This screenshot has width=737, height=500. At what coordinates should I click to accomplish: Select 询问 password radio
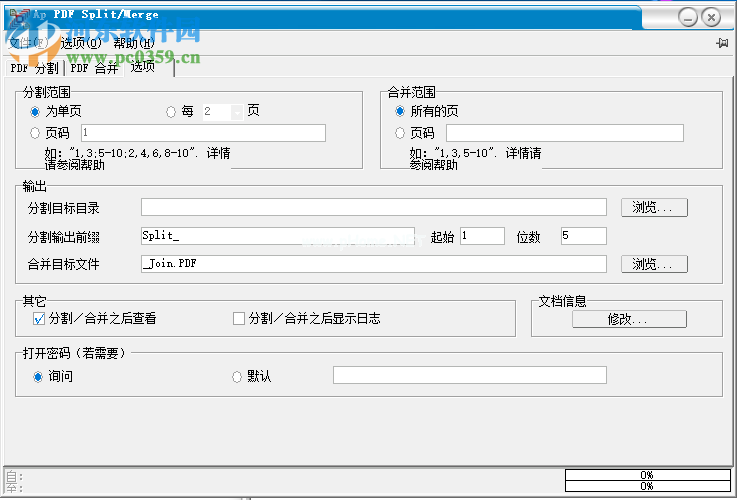pyautogui.click(x=38, y=377)
